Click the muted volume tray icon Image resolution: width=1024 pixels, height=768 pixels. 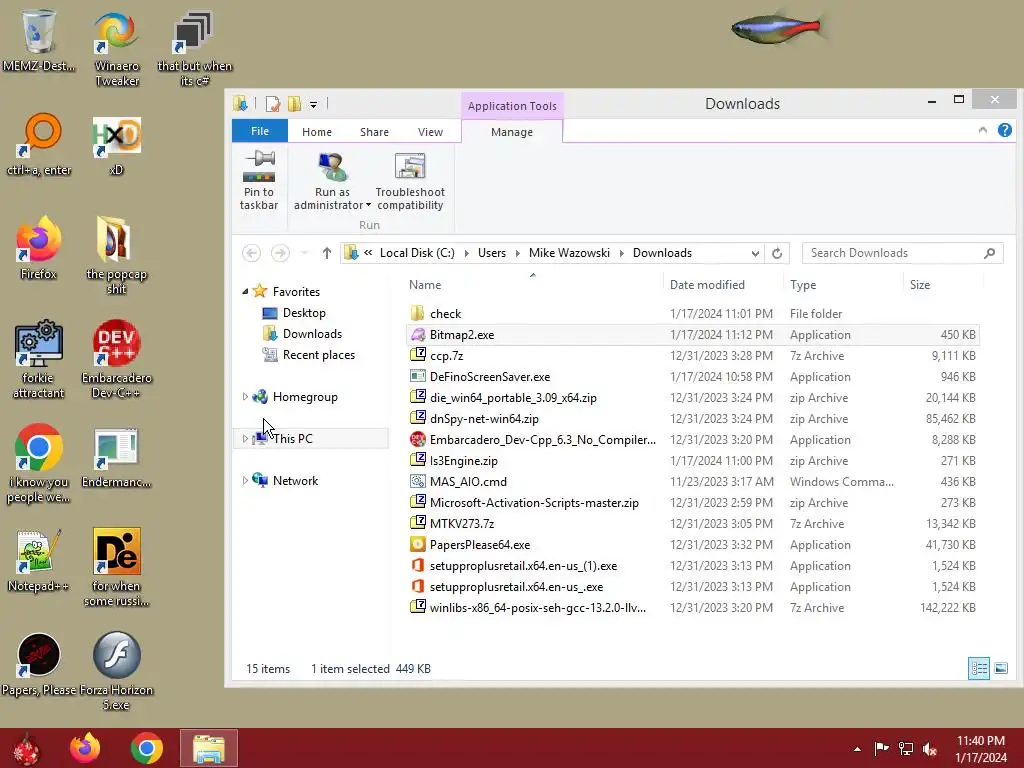[930, 748]
